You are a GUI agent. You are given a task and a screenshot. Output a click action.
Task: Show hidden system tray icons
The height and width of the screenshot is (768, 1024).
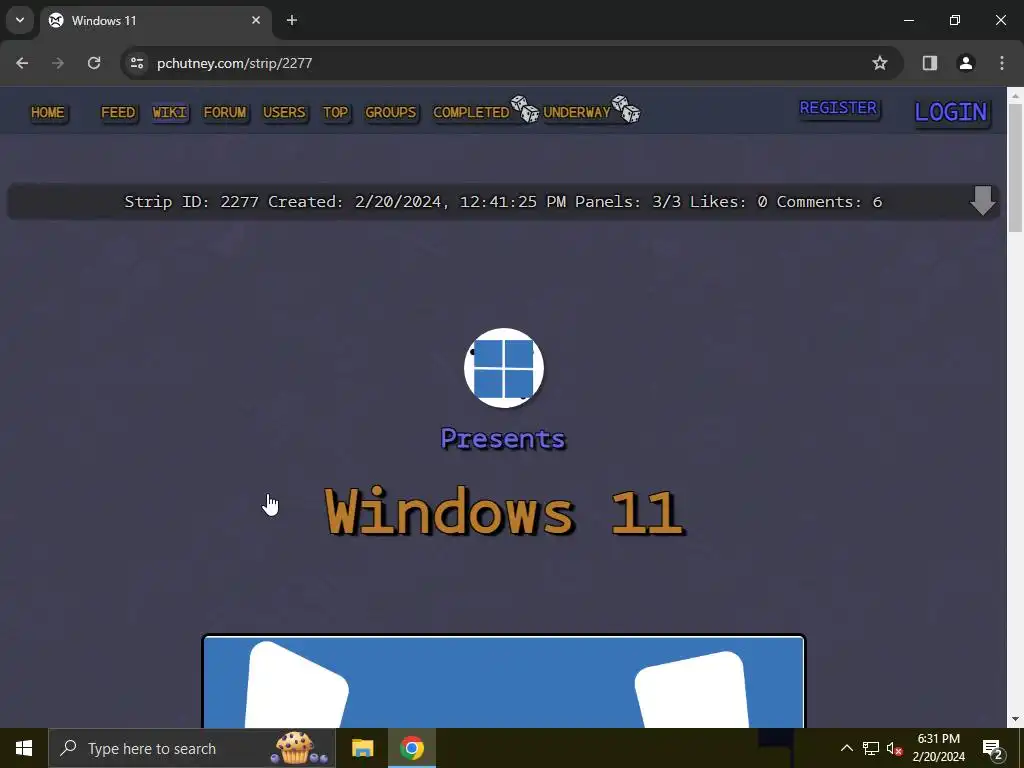coord(846,748)
